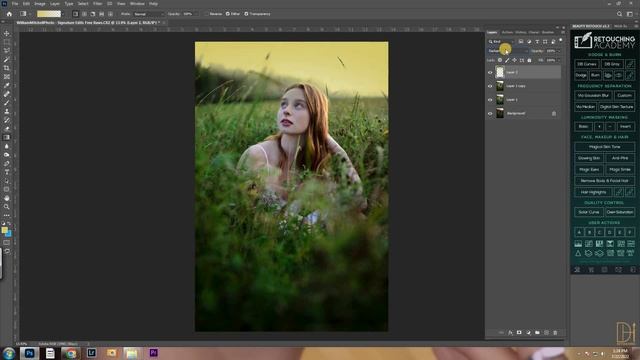Toggle layer filtering switch on or off
Screen dimensions: 640x360
[561, 41]
